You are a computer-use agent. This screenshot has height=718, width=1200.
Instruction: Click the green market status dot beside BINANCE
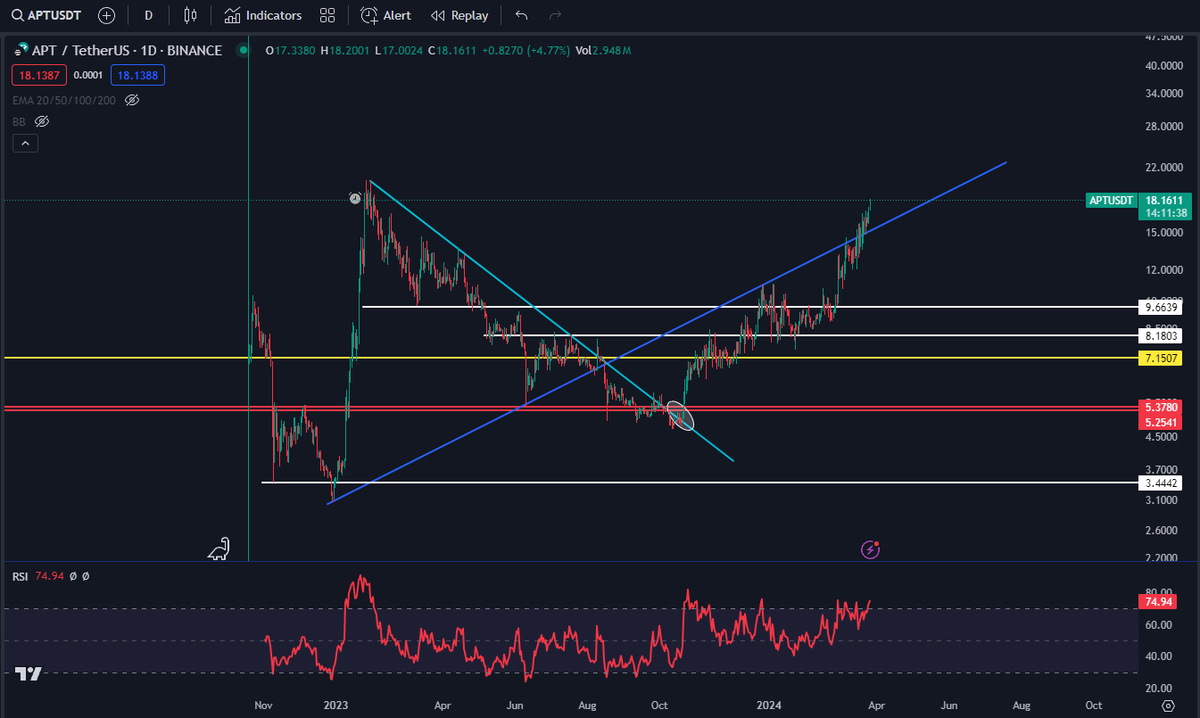242,50
